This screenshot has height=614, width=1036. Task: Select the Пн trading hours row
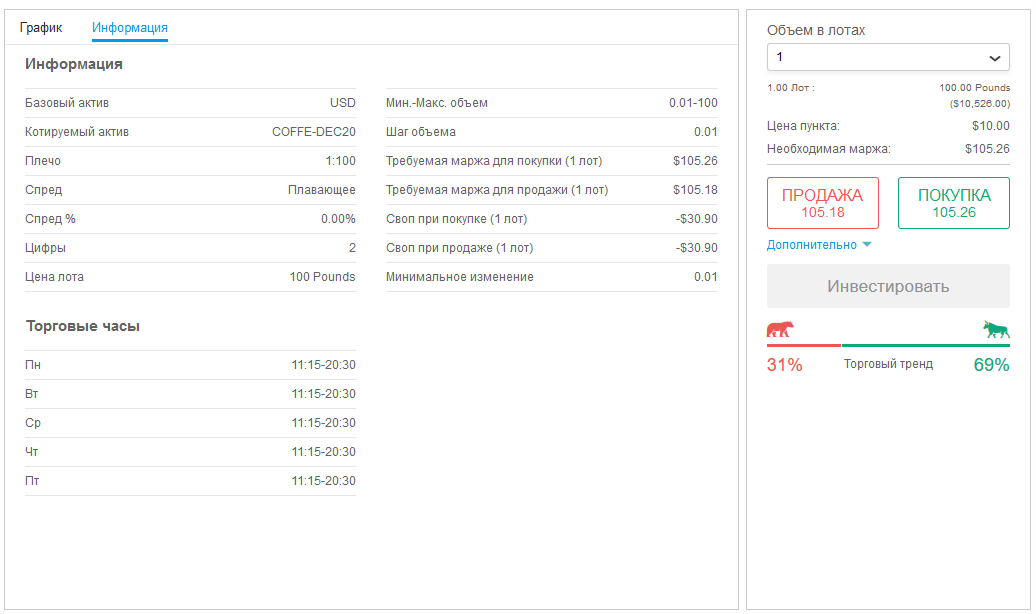click(x=190, y=365)
